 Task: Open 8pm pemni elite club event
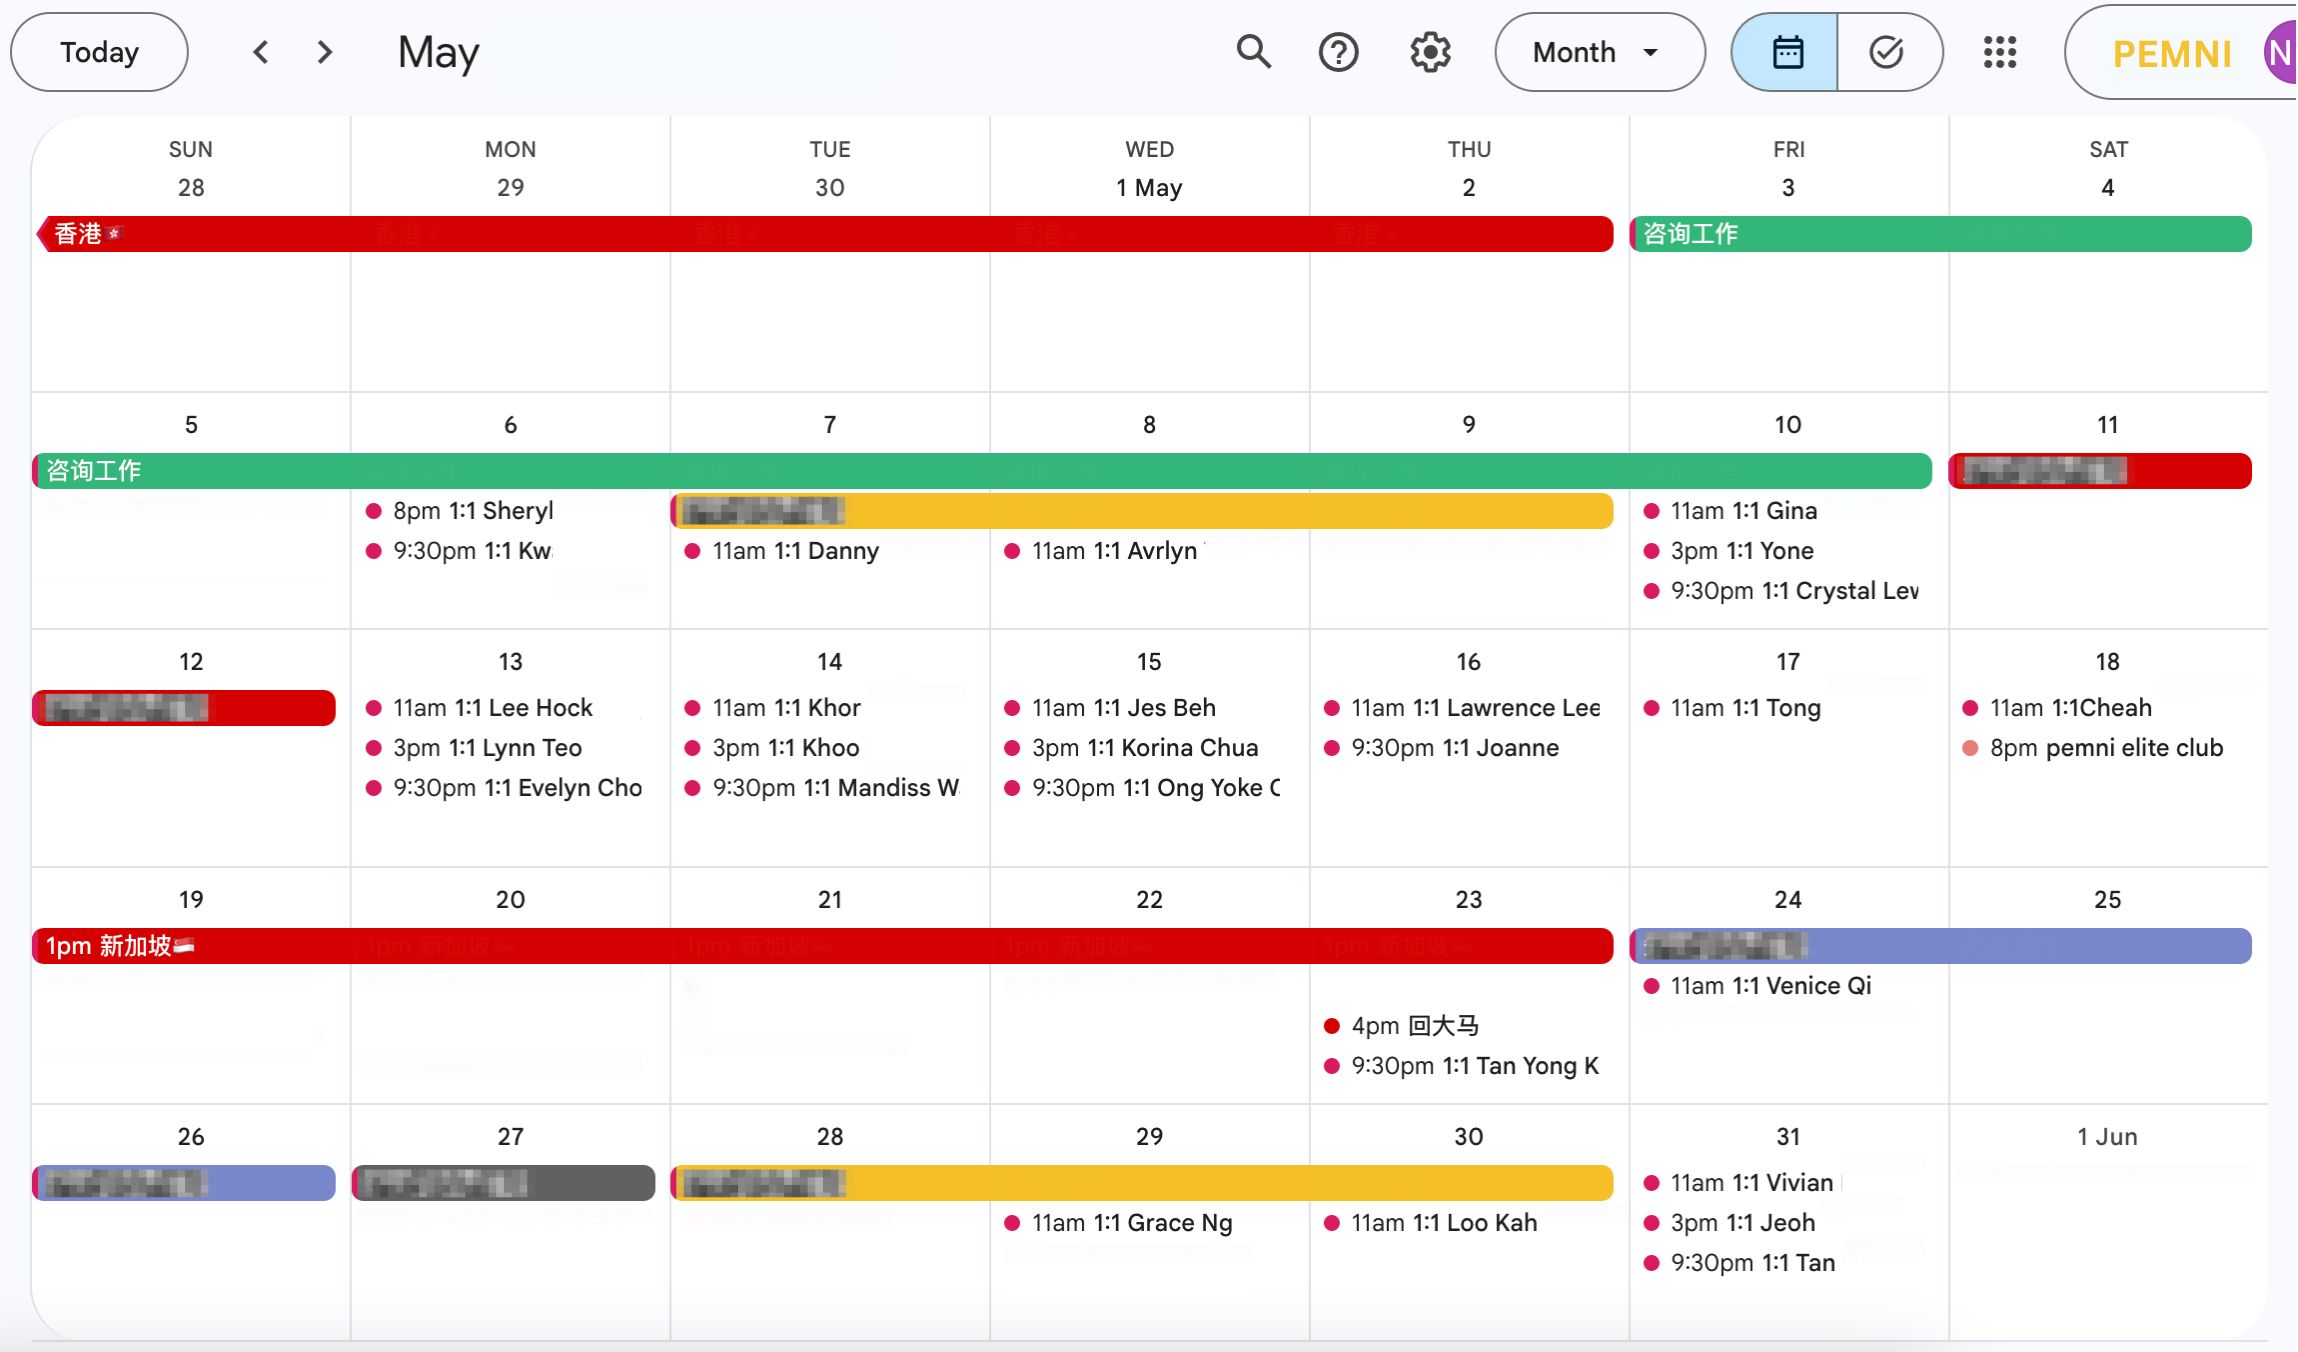[x=2092, y=748]
